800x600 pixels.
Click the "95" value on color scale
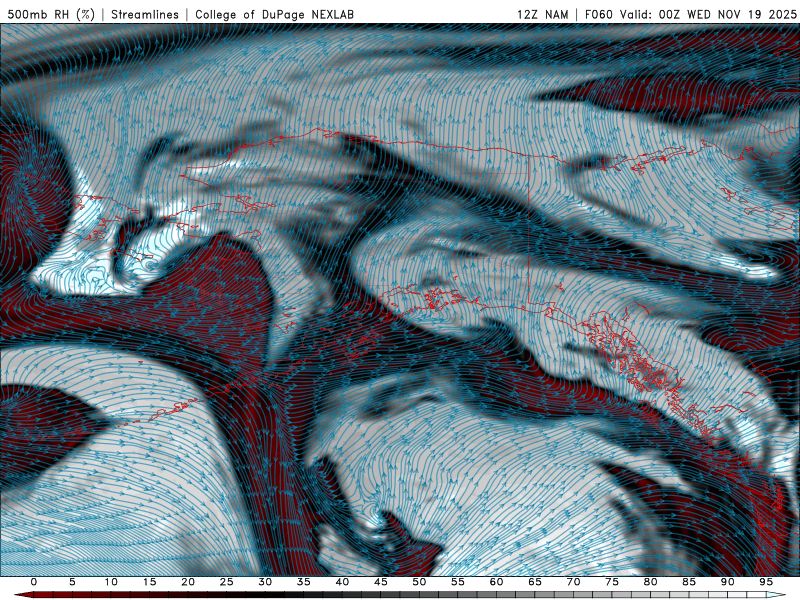(x=766, y=582)
